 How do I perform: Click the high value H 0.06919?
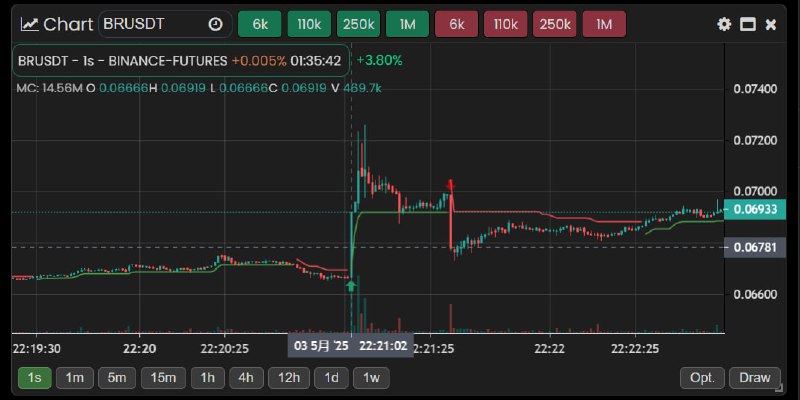tap(178, 88)
